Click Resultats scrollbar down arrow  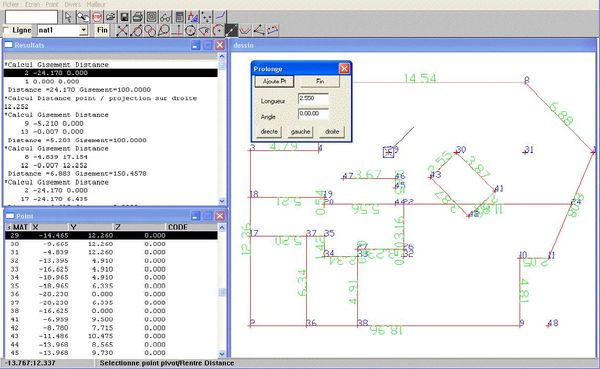tap(222, 201)
